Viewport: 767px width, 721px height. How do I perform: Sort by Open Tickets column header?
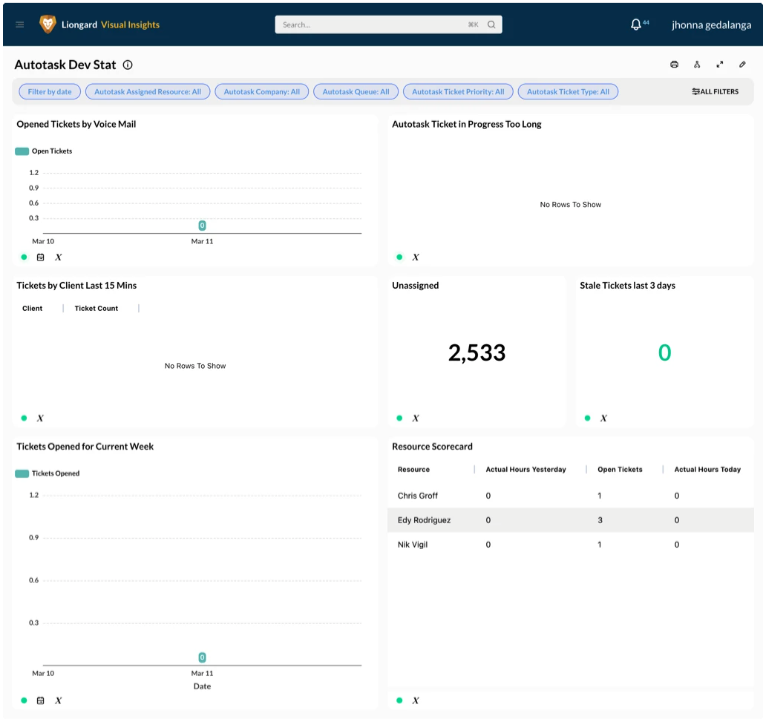coord(620,469)
